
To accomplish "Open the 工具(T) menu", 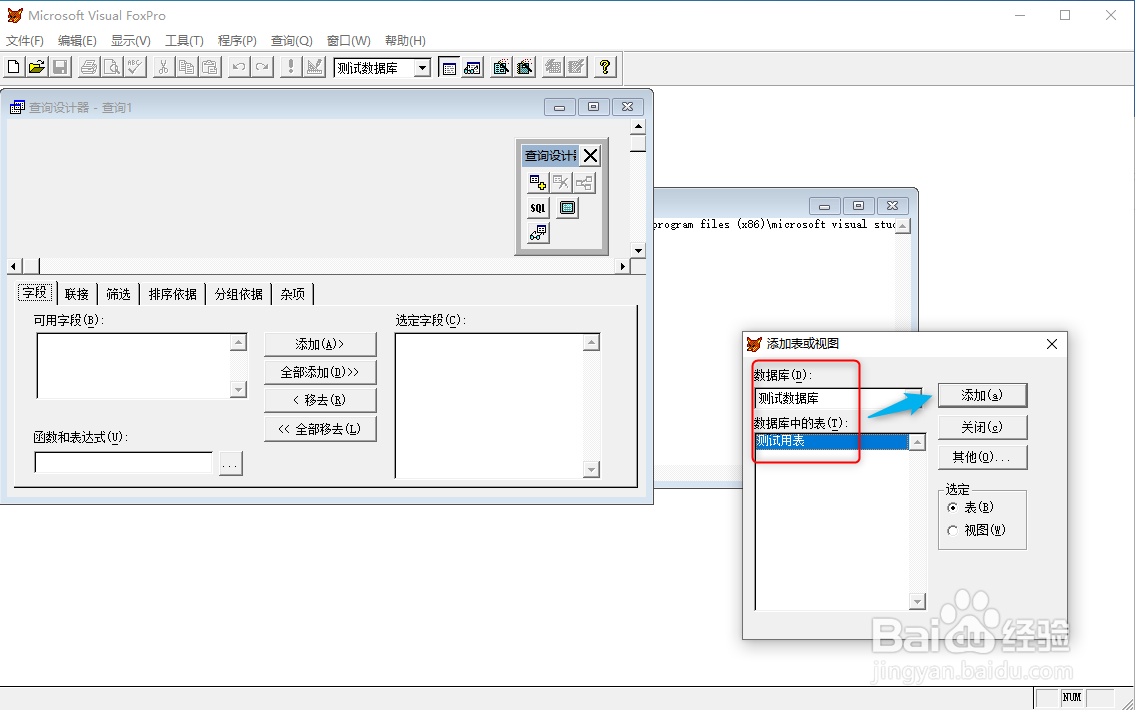I will pyautogui.click(x=184, y=41).
